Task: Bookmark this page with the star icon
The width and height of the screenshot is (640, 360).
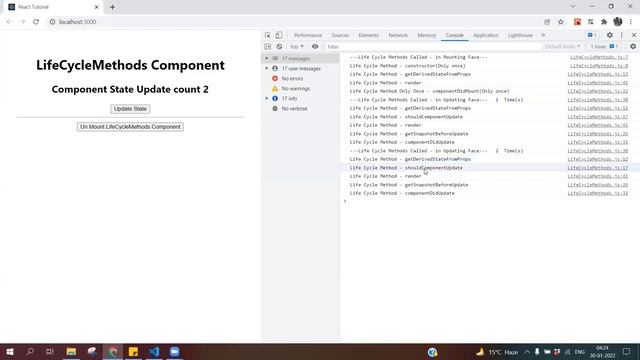Action: [561, 22]
